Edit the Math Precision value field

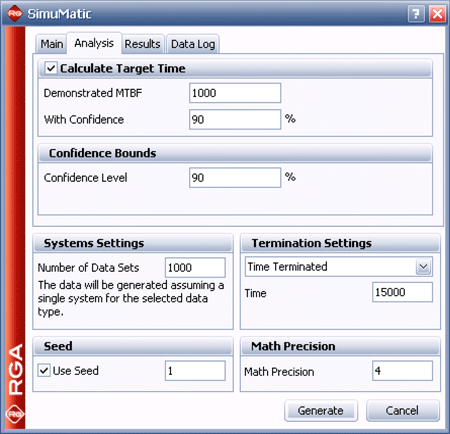(402, 370)
